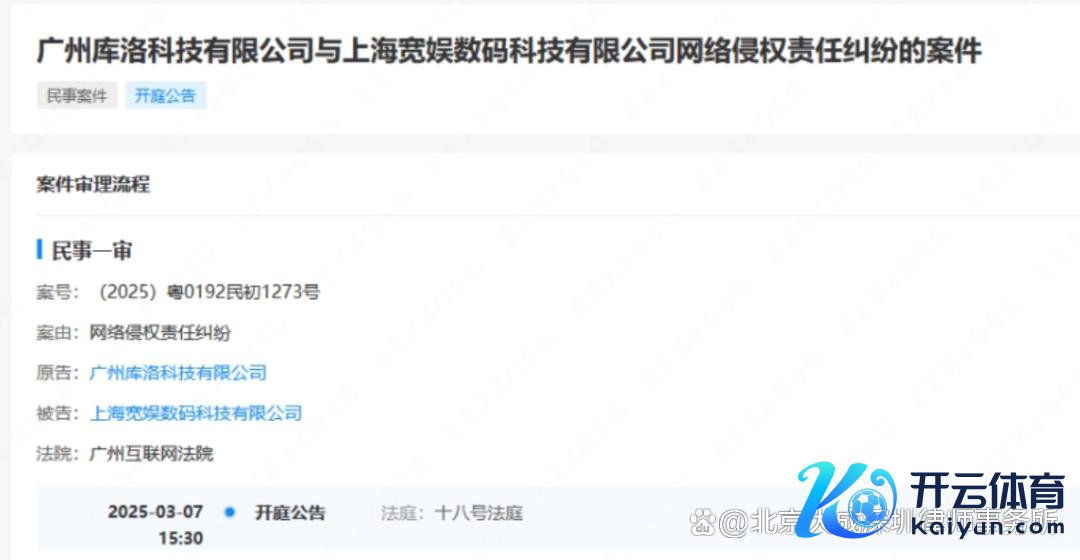Select the 民事案件 tag
Image resolution: width=1080 pixels, height=560 pixels.
point(77,95)
